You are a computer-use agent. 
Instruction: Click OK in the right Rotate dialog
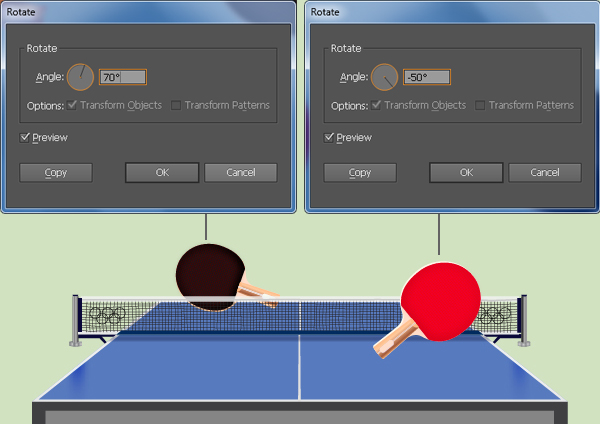tap(466, 173)
